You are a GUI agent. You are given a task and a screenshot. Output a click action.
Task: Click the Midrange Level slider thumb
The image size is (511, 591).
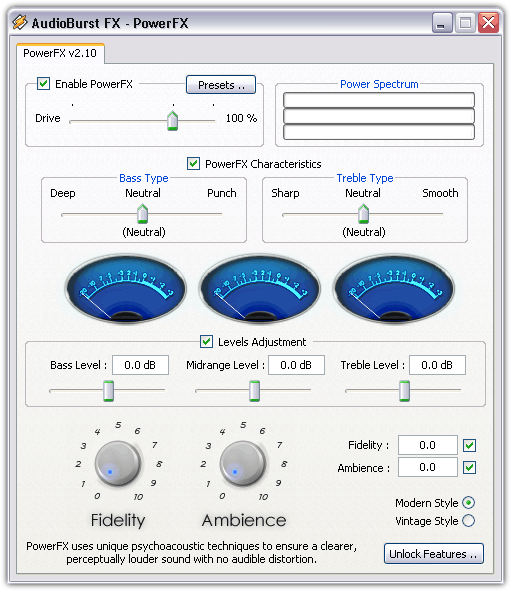tap(254, 391)
